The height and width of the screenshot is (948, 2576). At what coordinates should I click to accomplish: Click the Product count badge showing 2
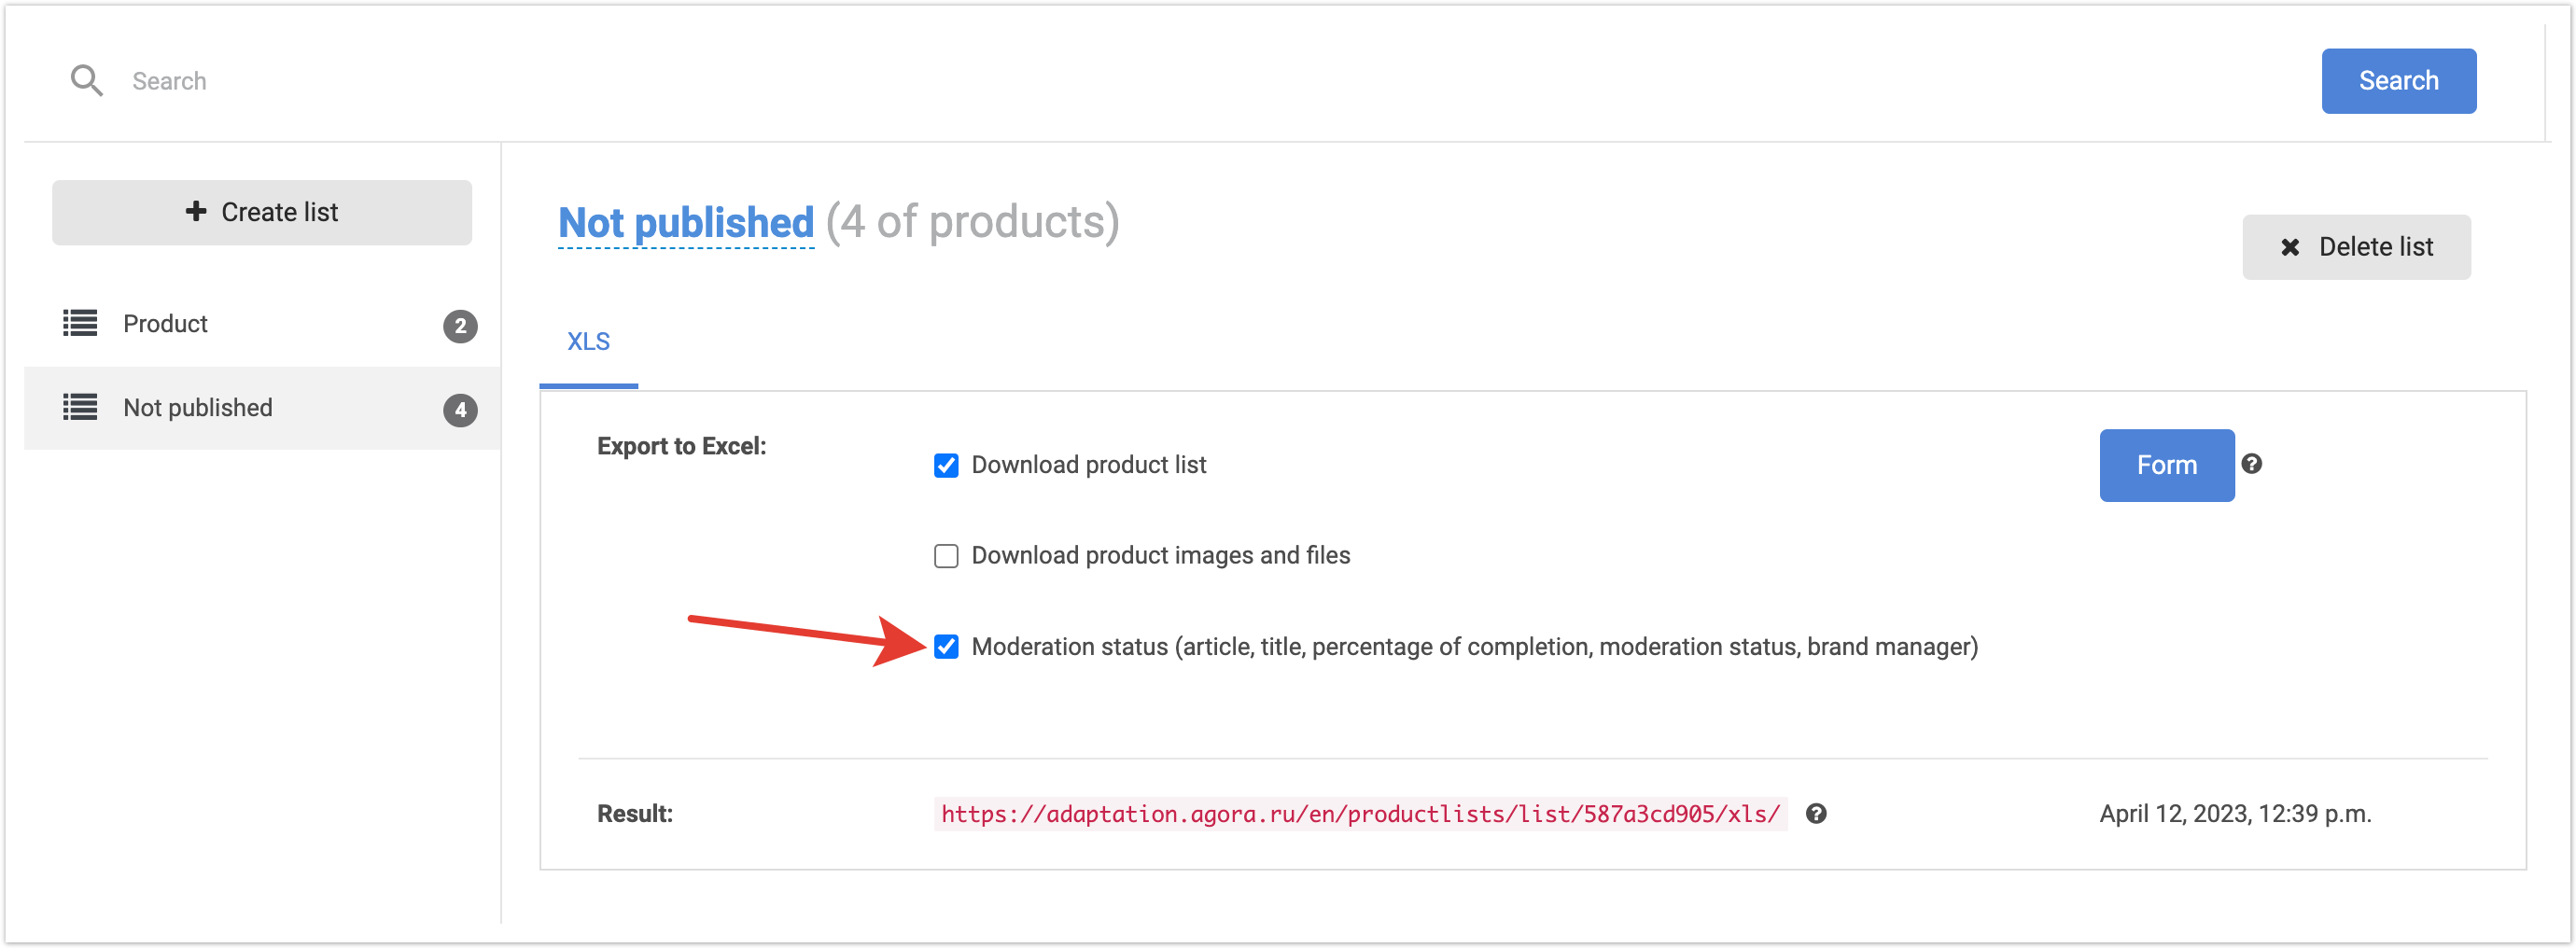coord(460,326)
